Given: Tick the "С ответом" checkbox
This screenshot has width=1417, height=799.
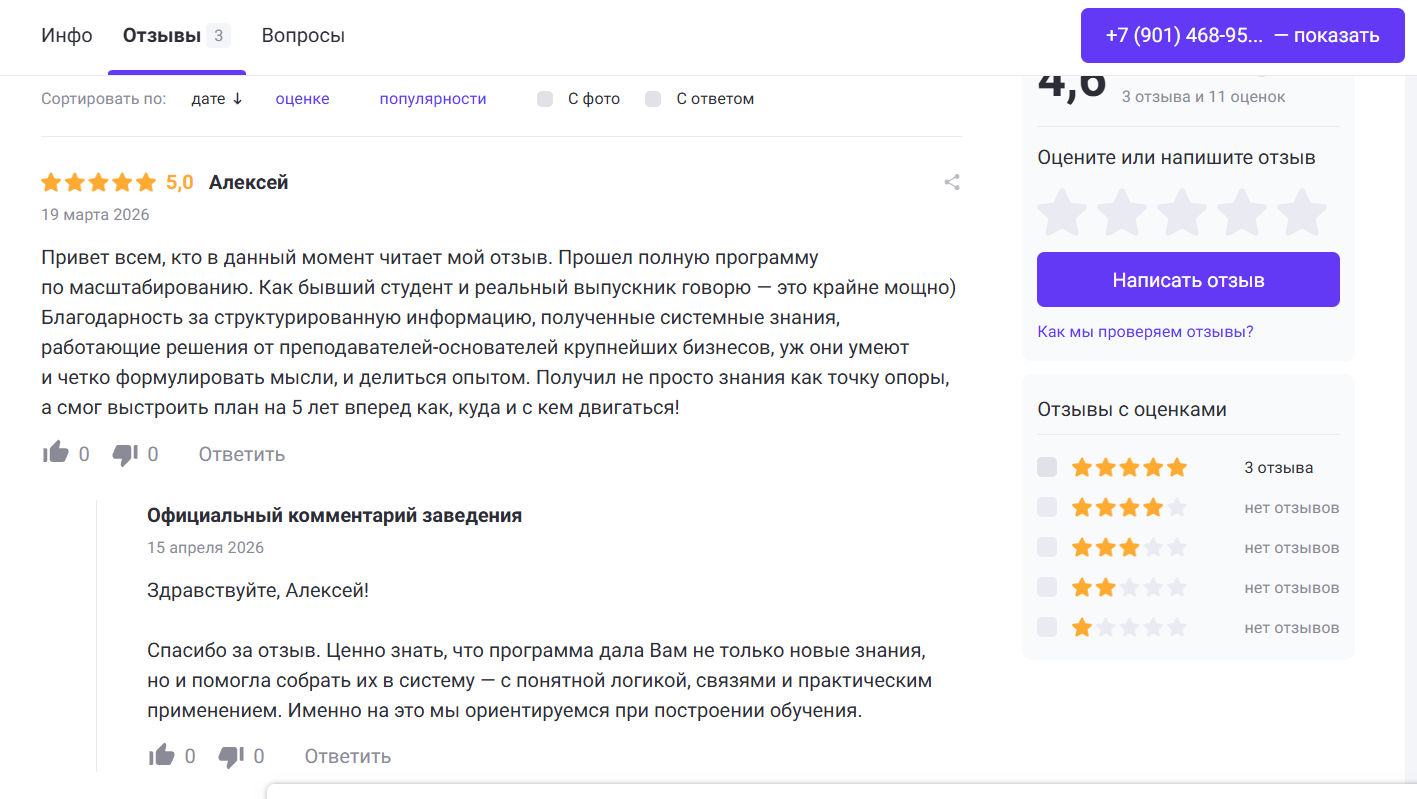Looking at the screenshot, I should click(653, 99).
